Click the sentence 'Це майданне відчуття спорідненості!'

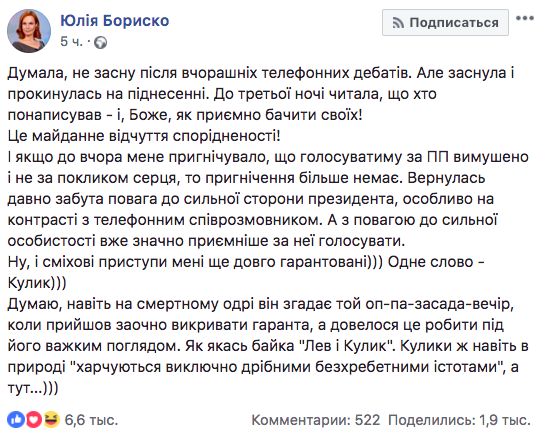[144, 136]
